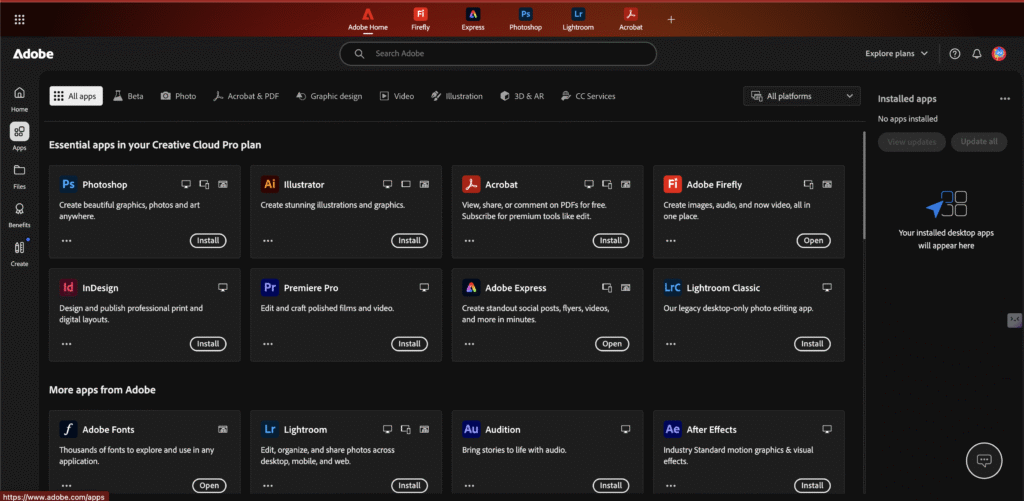
Task: Click the Adobe Firefly card icon
Action: pyautogui.click(x=672, y=184)
